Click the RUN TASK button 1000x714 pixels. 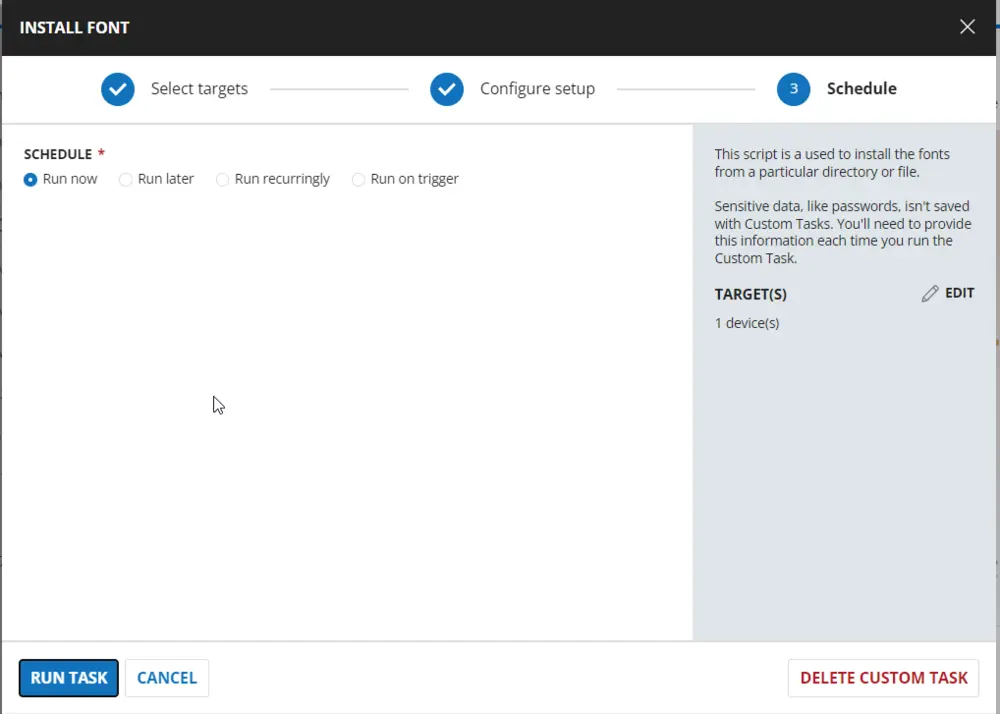pos(69,678)
